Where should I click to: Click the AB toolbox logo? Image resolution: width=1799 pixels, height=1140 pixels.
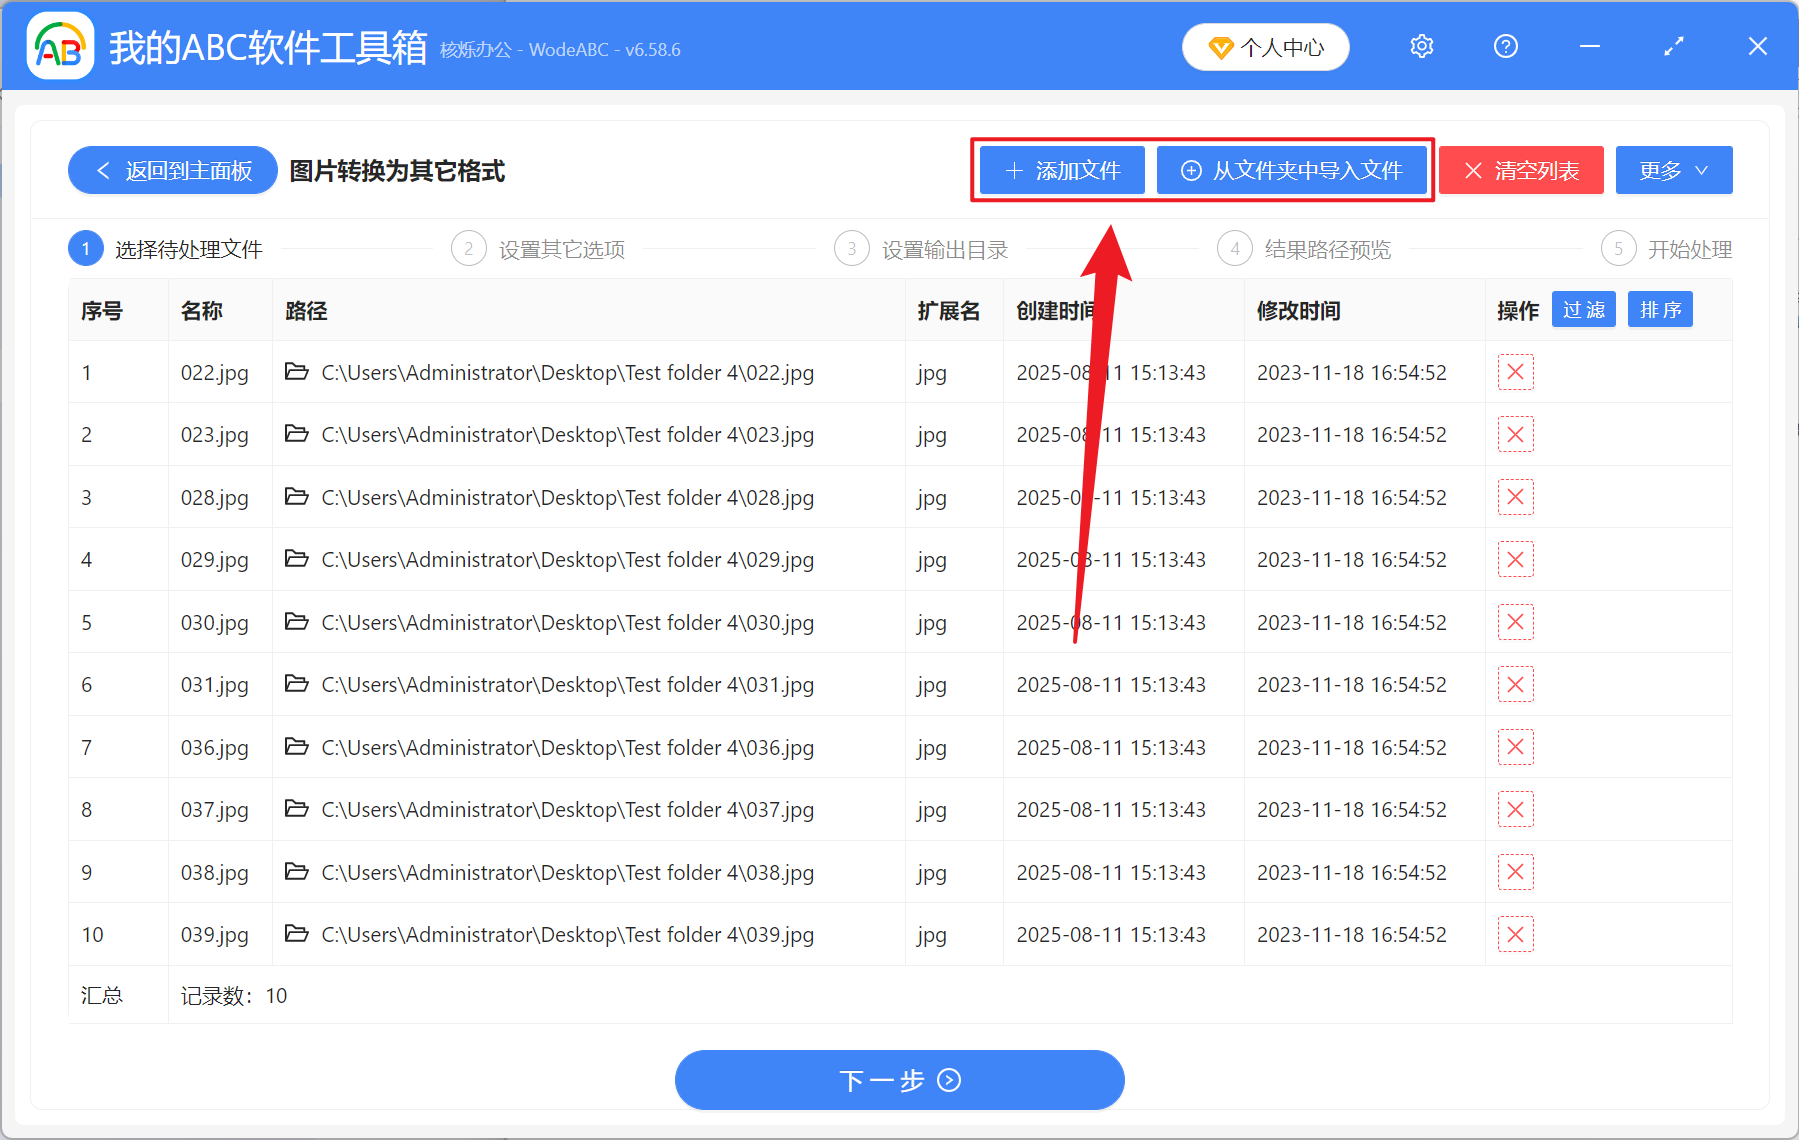point(60,46)
